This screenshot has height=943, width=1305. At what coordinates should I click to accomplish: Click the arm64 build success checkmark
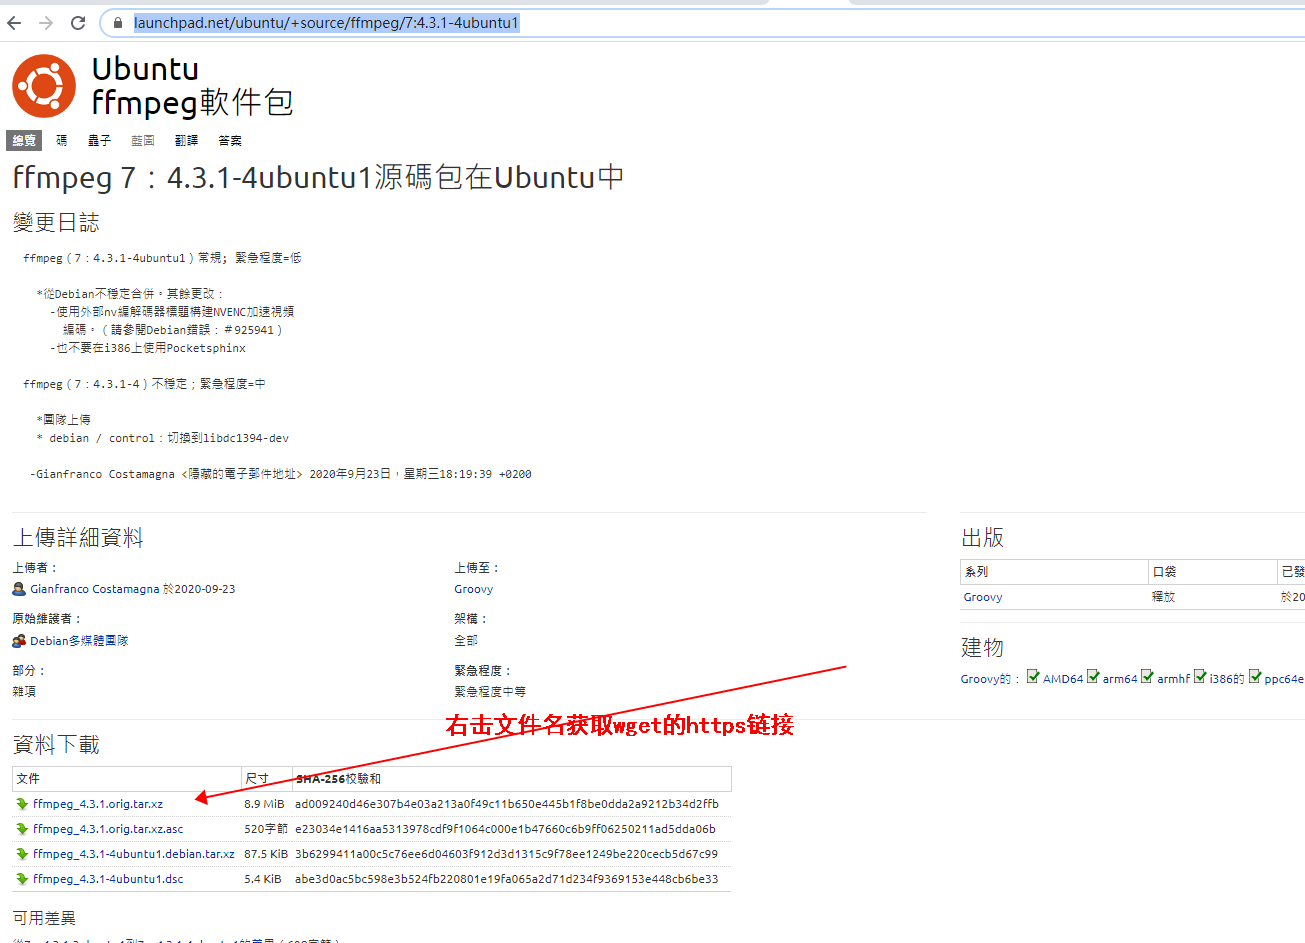point(1093,677)
